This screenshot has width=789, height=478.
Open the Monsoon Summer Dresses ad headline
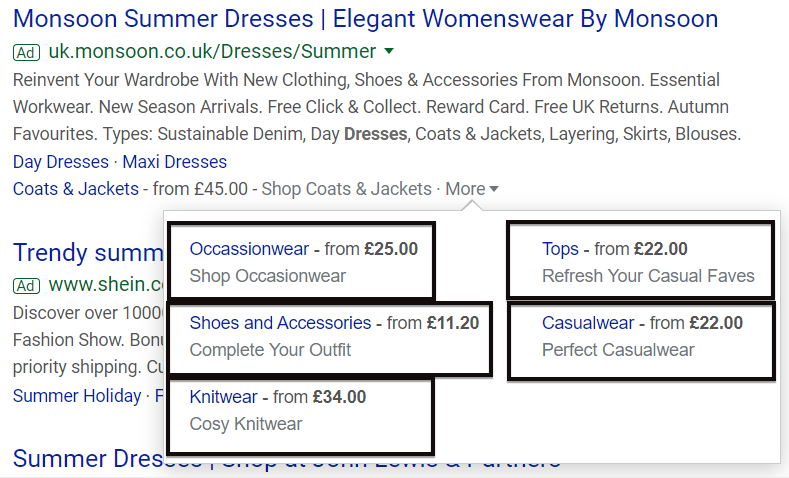(365, 19)
